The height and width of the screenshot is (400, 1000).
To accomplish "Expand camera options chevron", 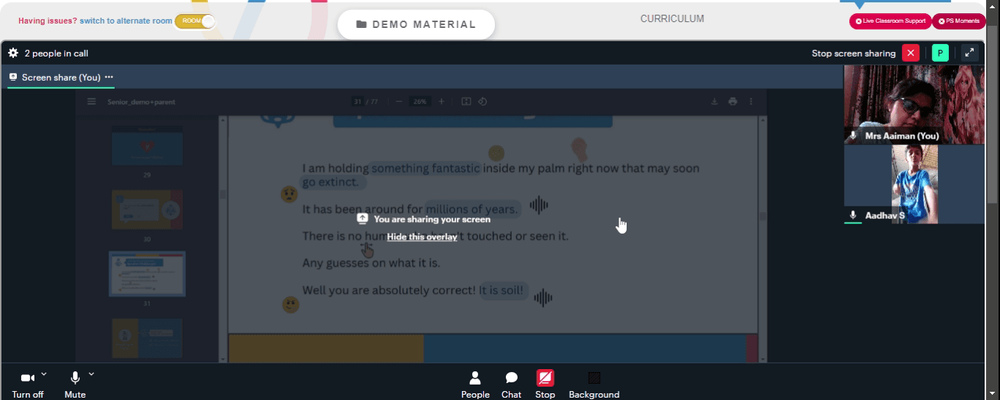I will [44, 374].
